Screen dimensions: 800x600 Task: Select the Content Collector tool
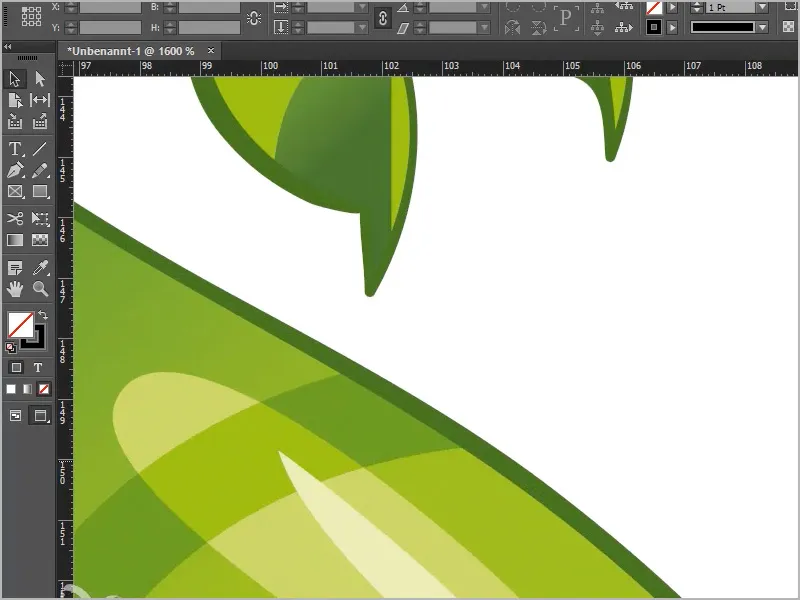click(15, 121)
